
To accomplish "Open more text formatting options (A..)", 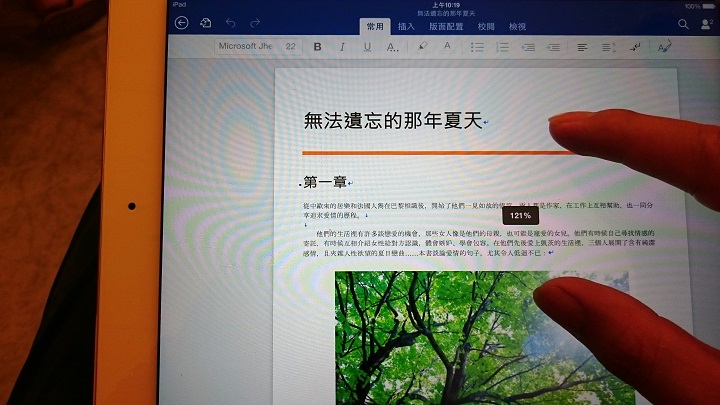I will (392, 47).
